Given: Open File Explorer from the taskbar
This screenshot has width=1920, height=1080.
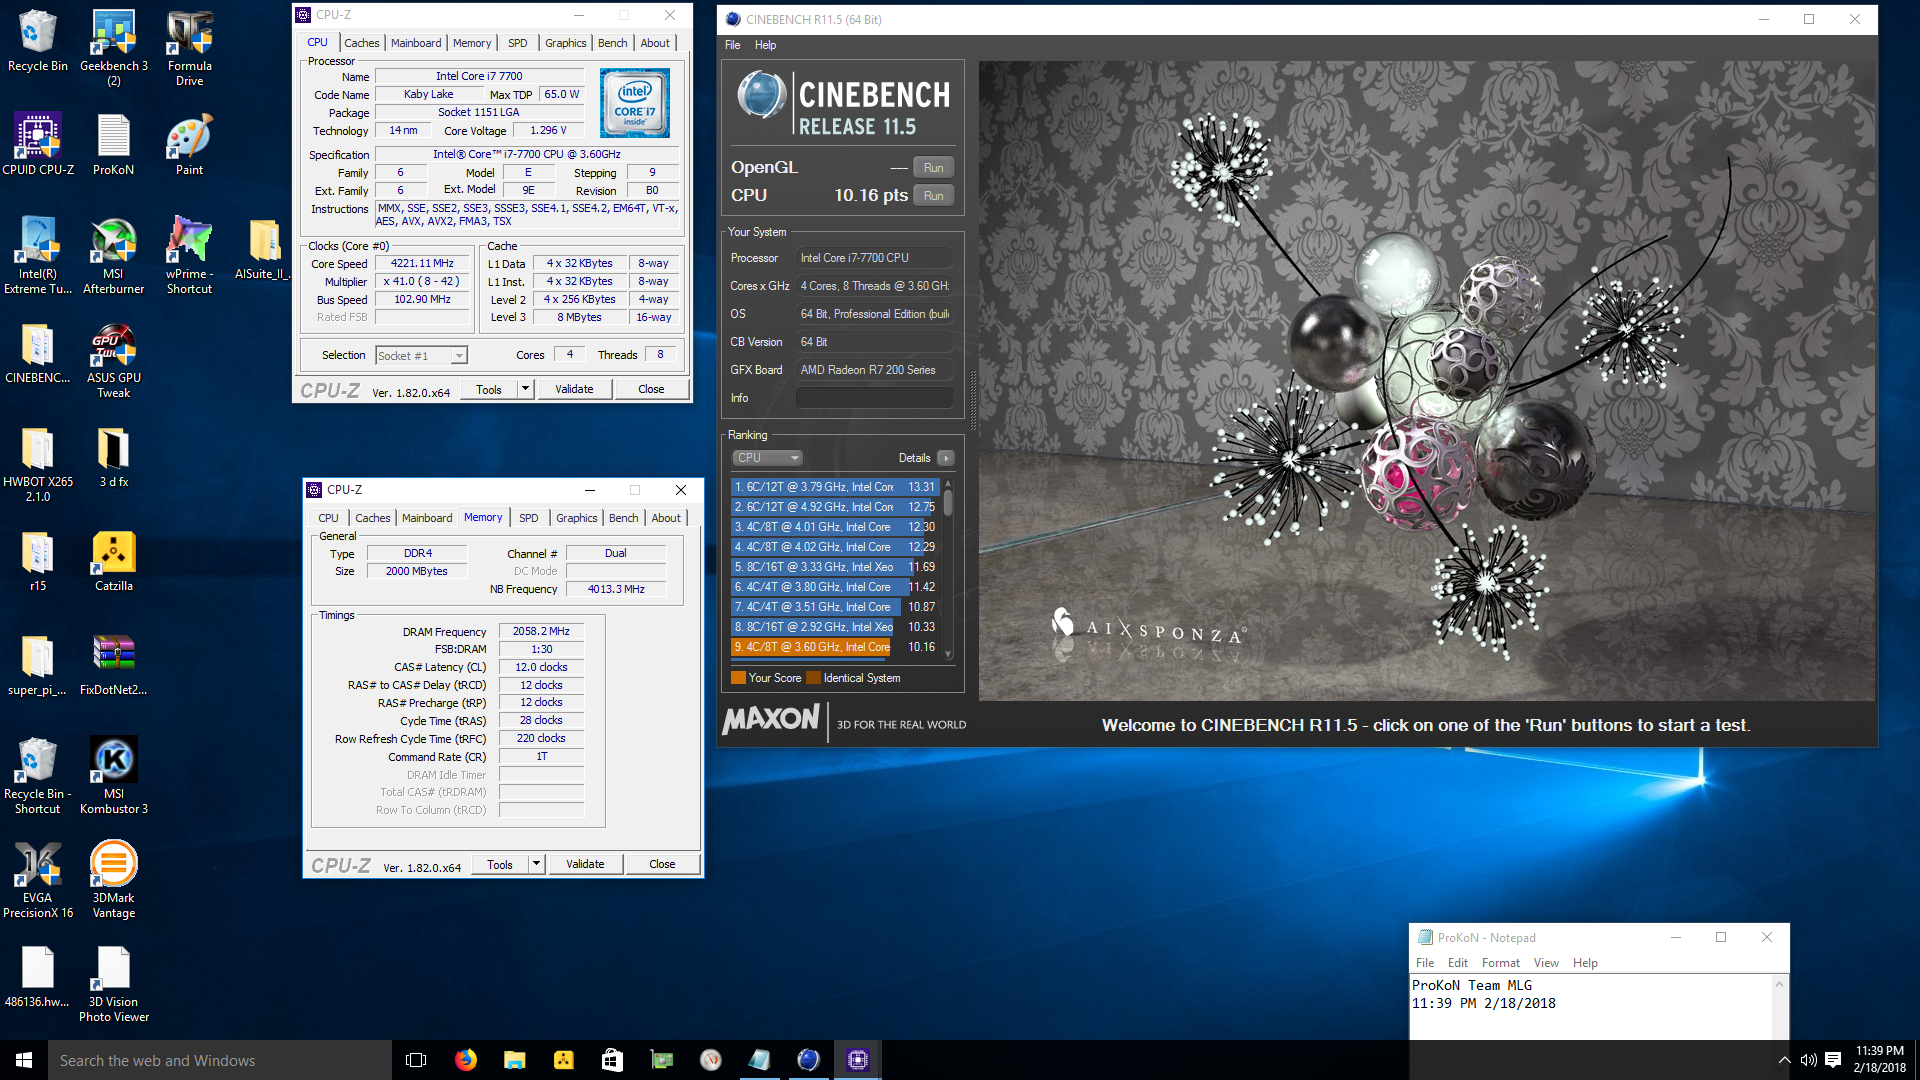Looking at the screenshot, I should pyautogui.click(x=515, y=1060).
